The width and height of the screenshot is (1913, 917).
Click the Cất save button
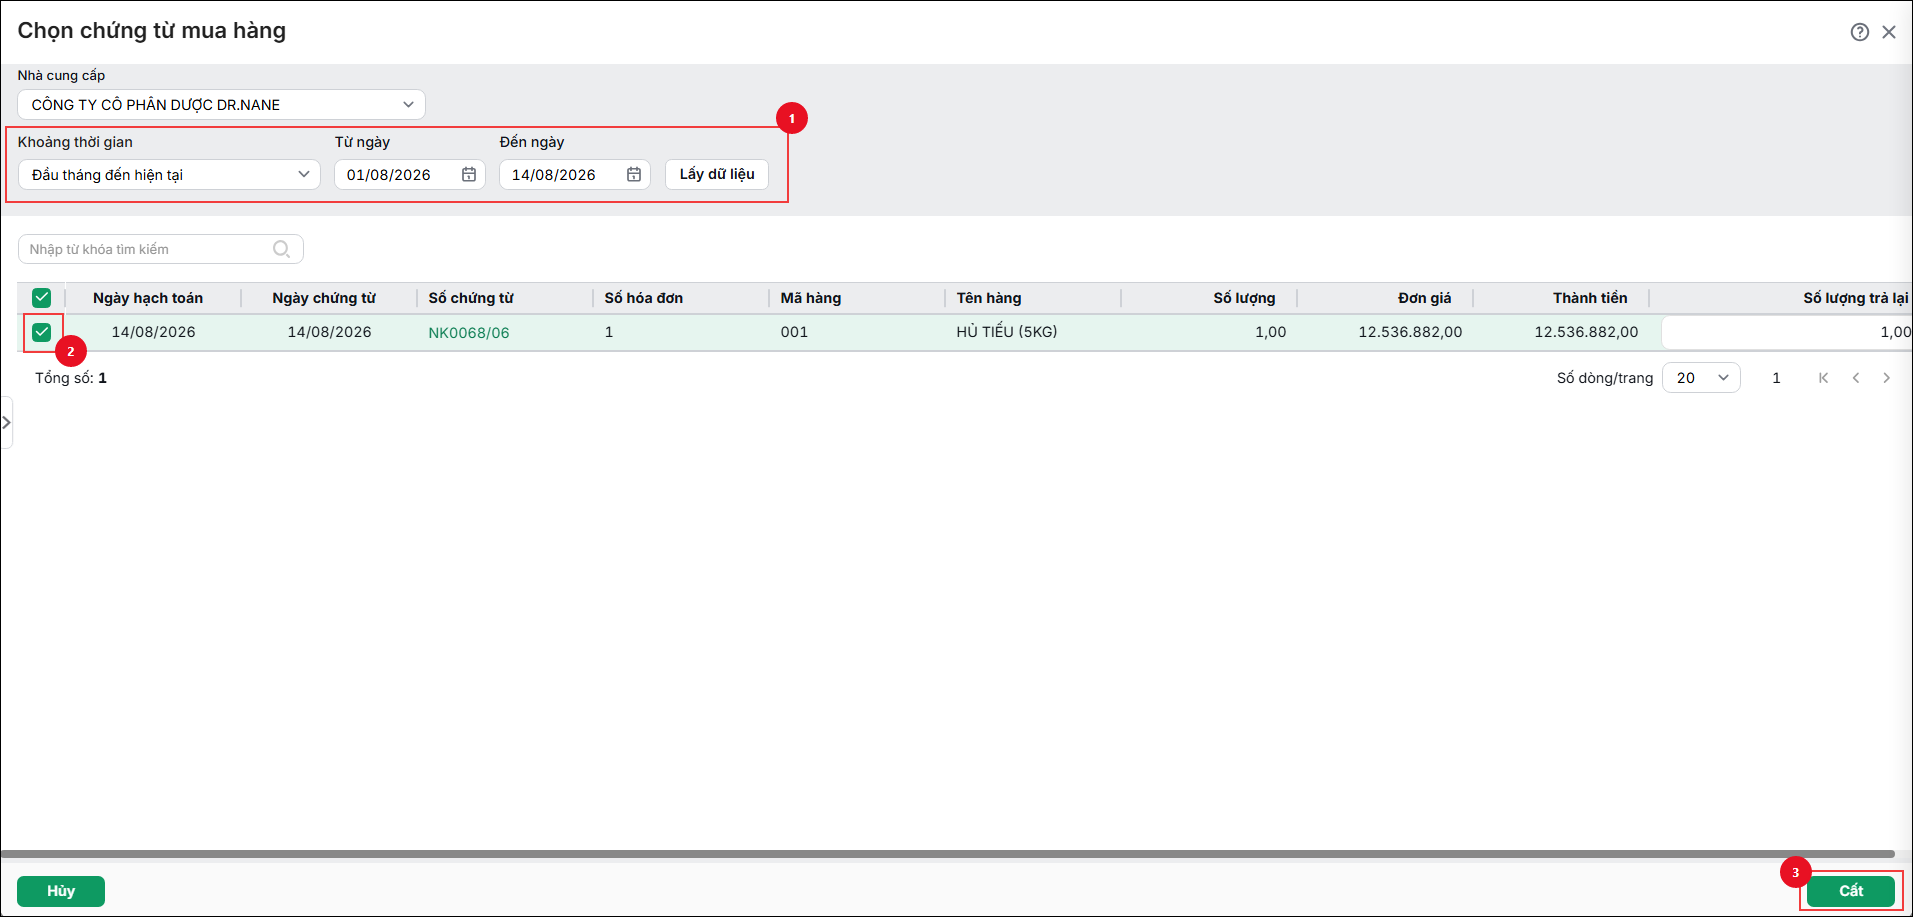tap(1851, 891)
